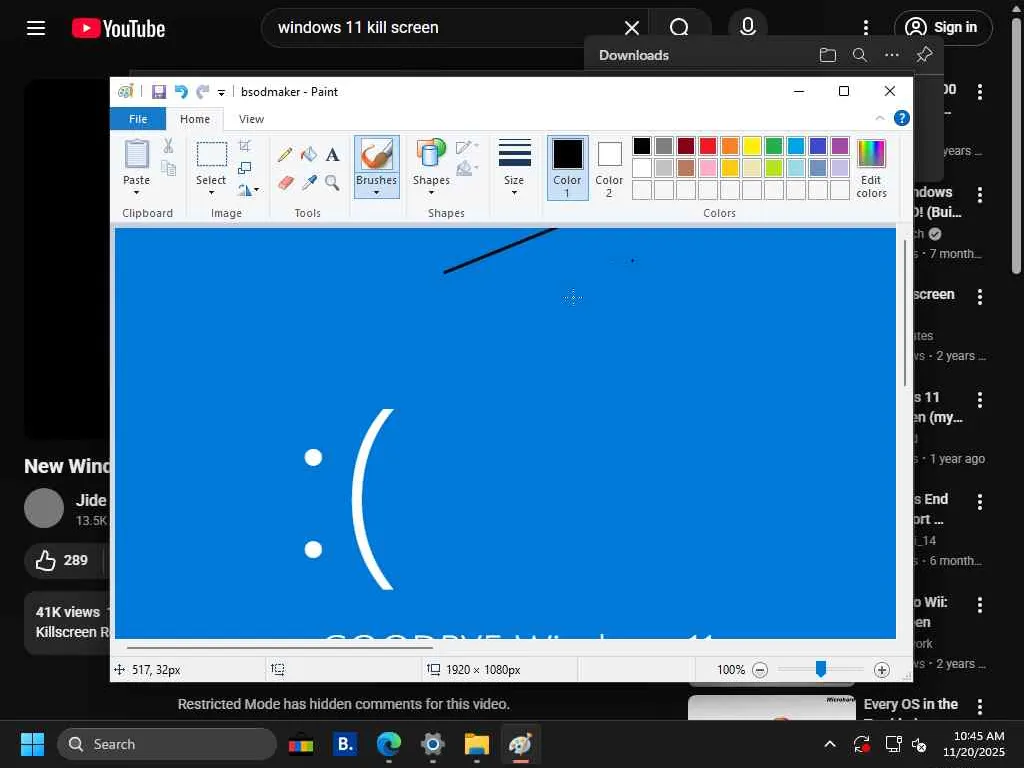Click the Brushes tool button

click(x=377, y=167)
